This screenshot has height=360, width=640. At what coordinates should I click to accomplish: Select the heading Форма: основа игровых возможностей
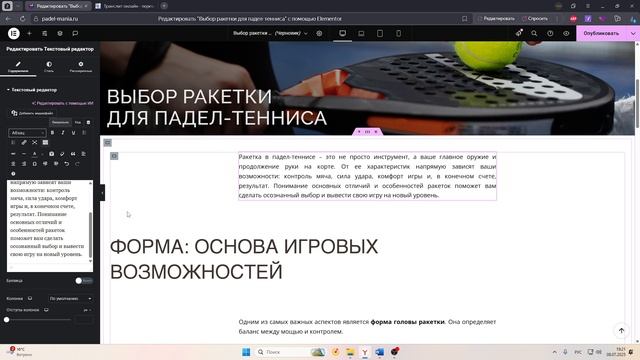[244, 259]
